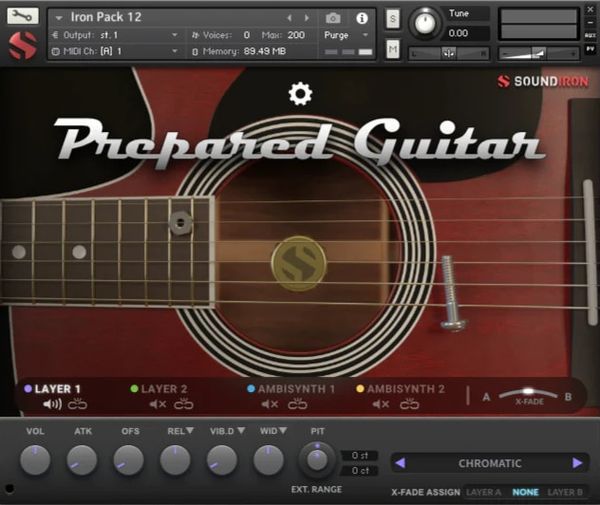Open the wrench instrument edit mode
Viewport: 600px width, 505px height.
[x=23, y=16]
